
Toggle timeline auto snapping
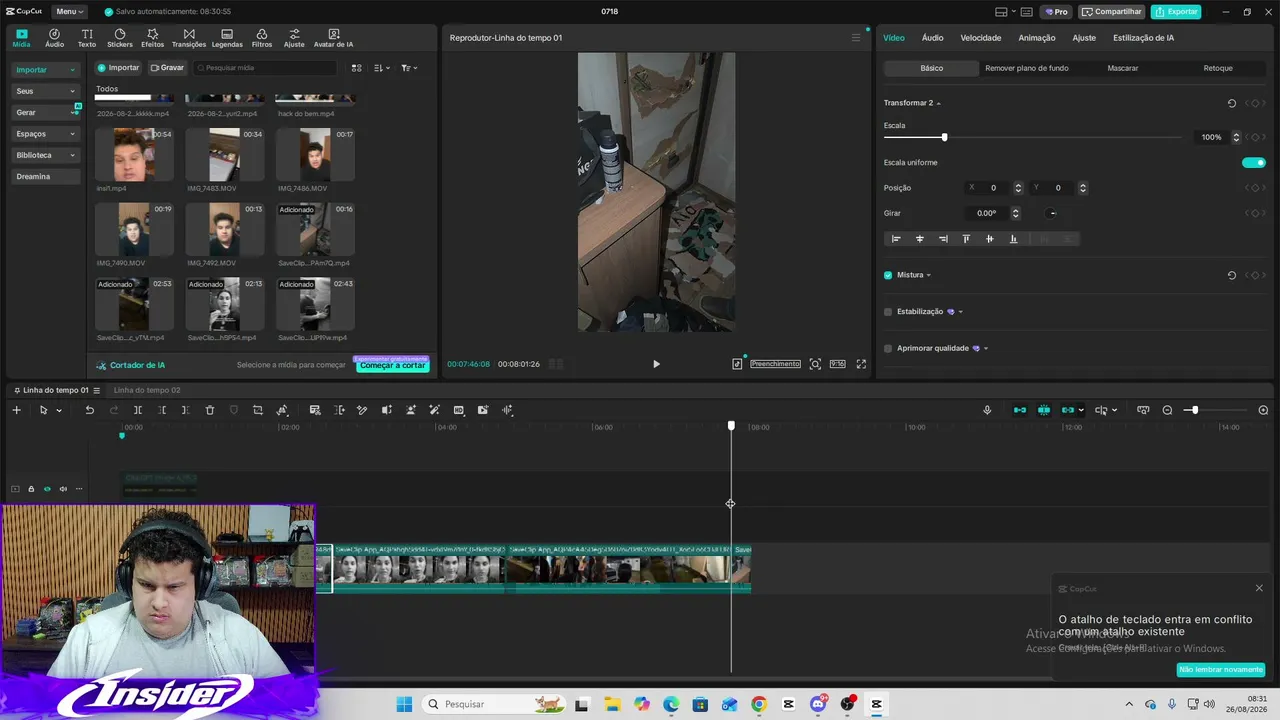pos(1044,410)
